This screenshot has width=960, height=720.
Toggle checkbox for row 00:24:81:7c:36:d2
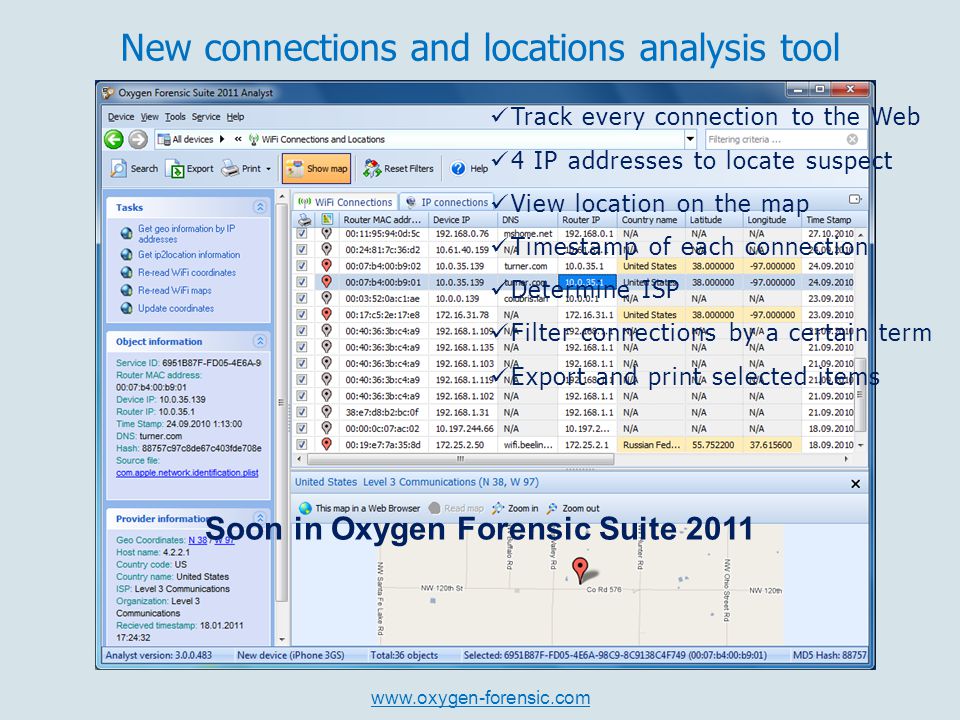click(302, 249)
